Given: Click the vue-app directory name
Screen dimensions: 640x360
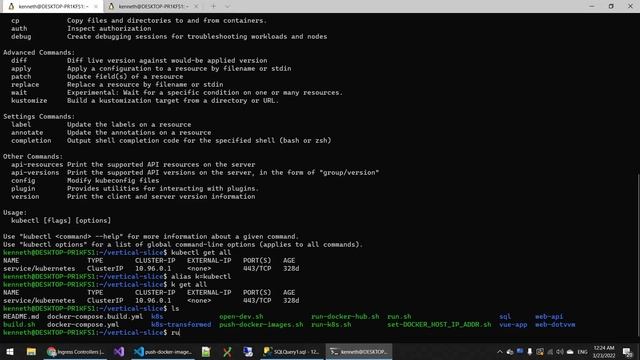Looking at the screenshot, I should [513, 324].
